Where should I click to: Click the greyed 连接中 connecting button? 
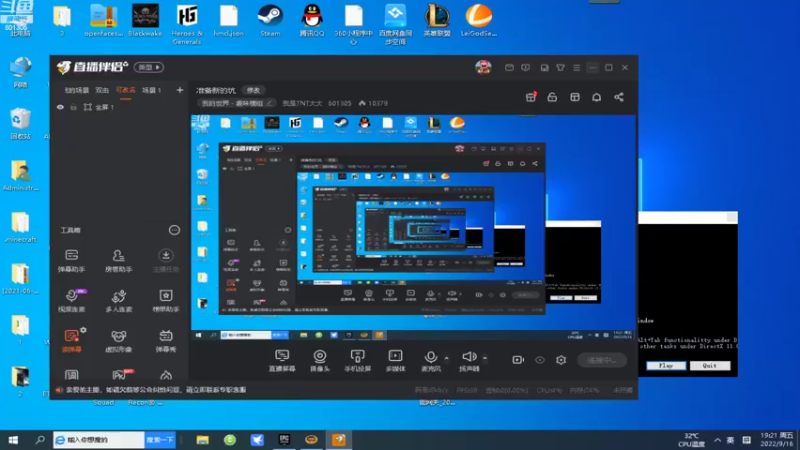(x=602, y=360)
